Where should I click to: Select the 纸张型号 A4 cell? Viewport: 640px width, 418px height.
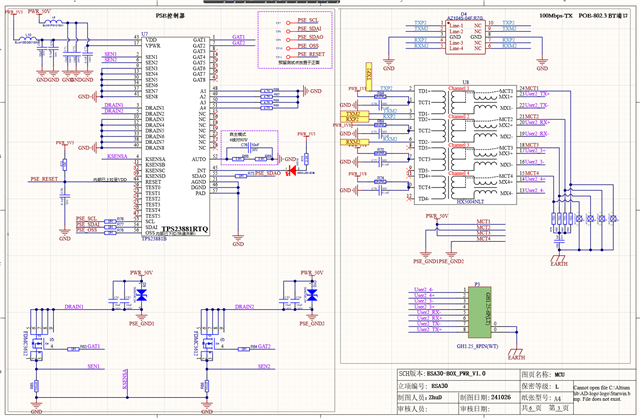point(546,397)
